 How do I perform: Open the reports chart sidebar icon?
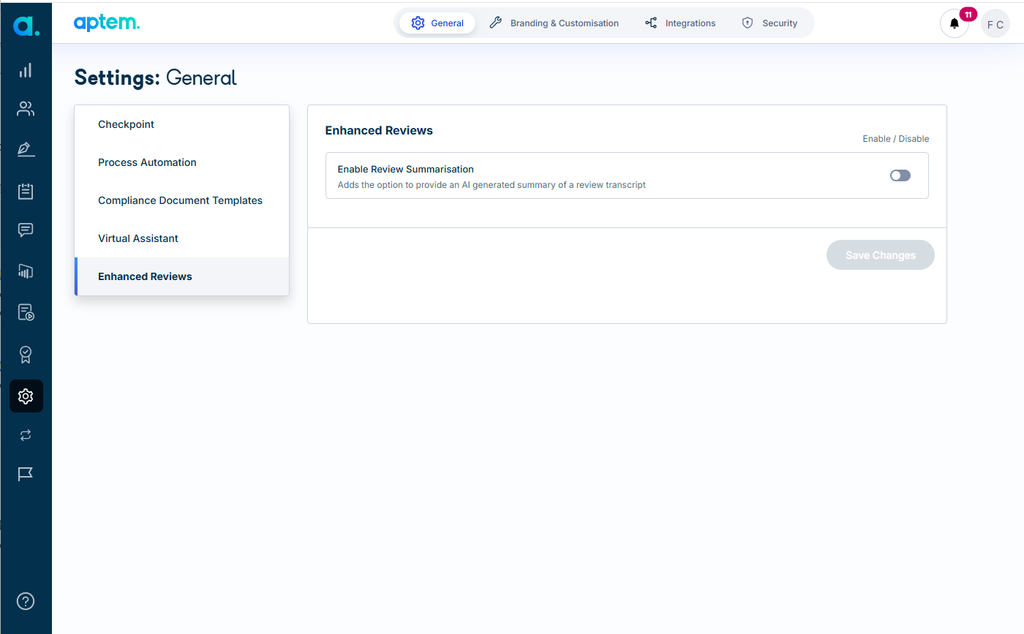click(25, 271)
